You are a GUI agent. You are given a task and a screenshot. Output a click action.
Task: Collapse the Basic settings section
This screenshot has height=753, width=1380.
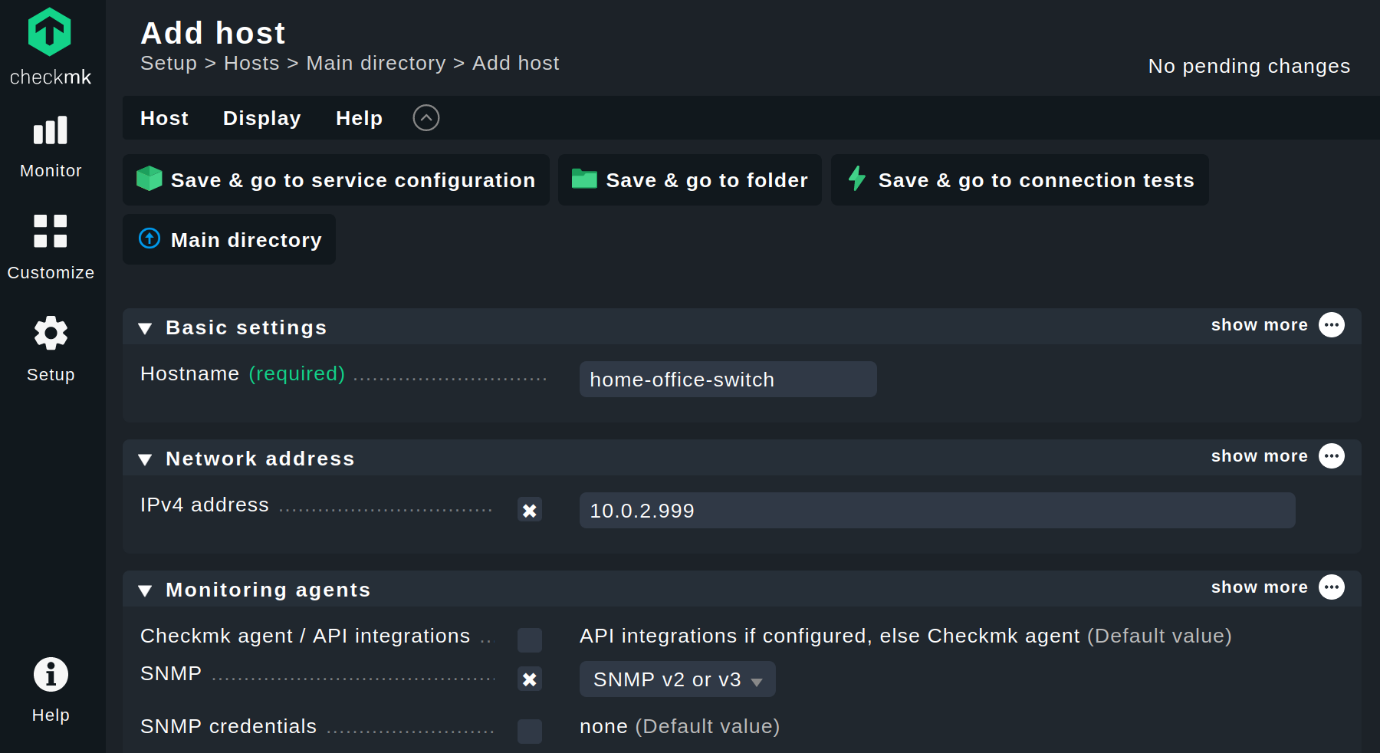click(x=144, y=327)
